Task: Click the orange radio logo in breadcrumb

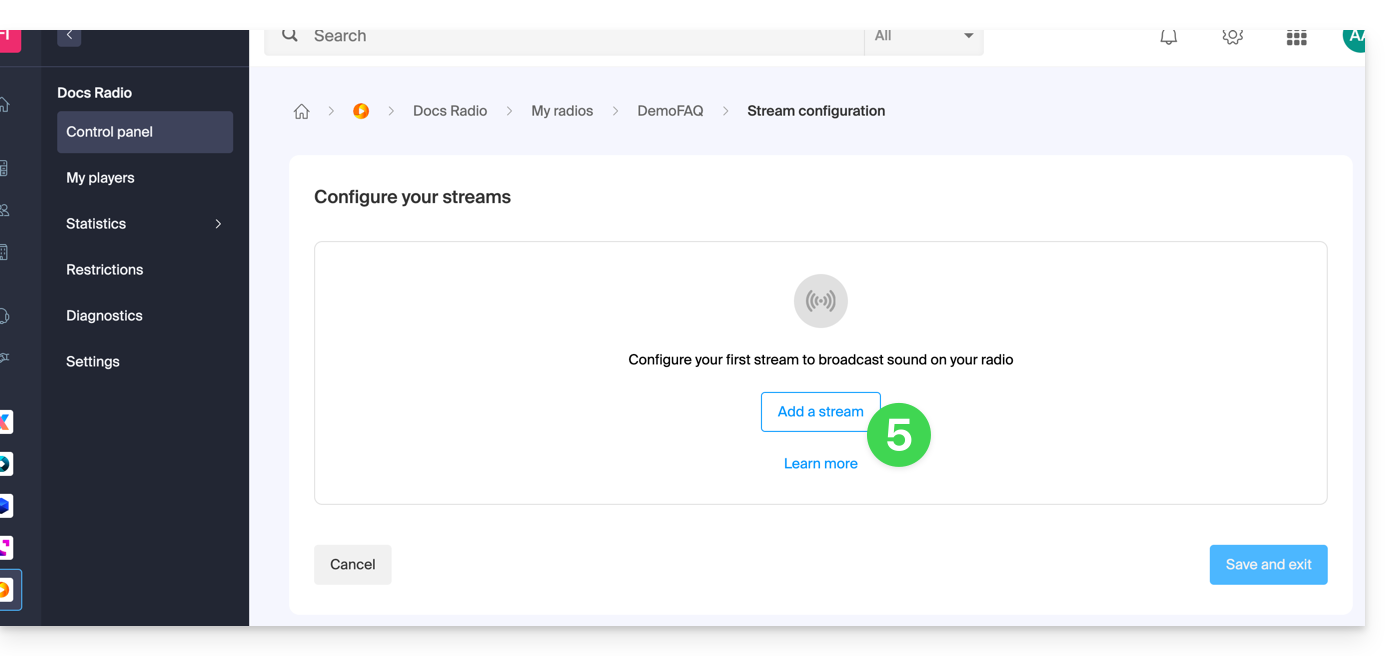Action: (361, 111)
